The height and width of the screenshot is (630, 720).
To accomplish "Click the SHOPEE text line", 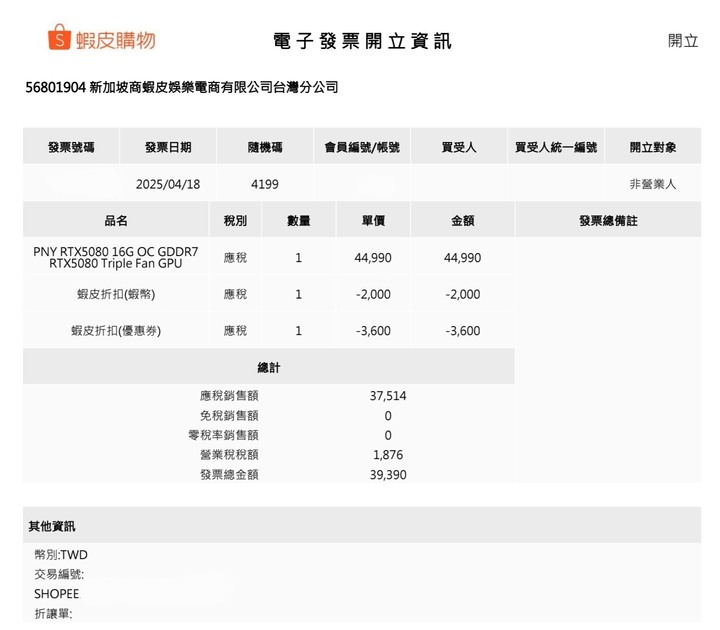I will pyautogui.click(x=56, y=594).
